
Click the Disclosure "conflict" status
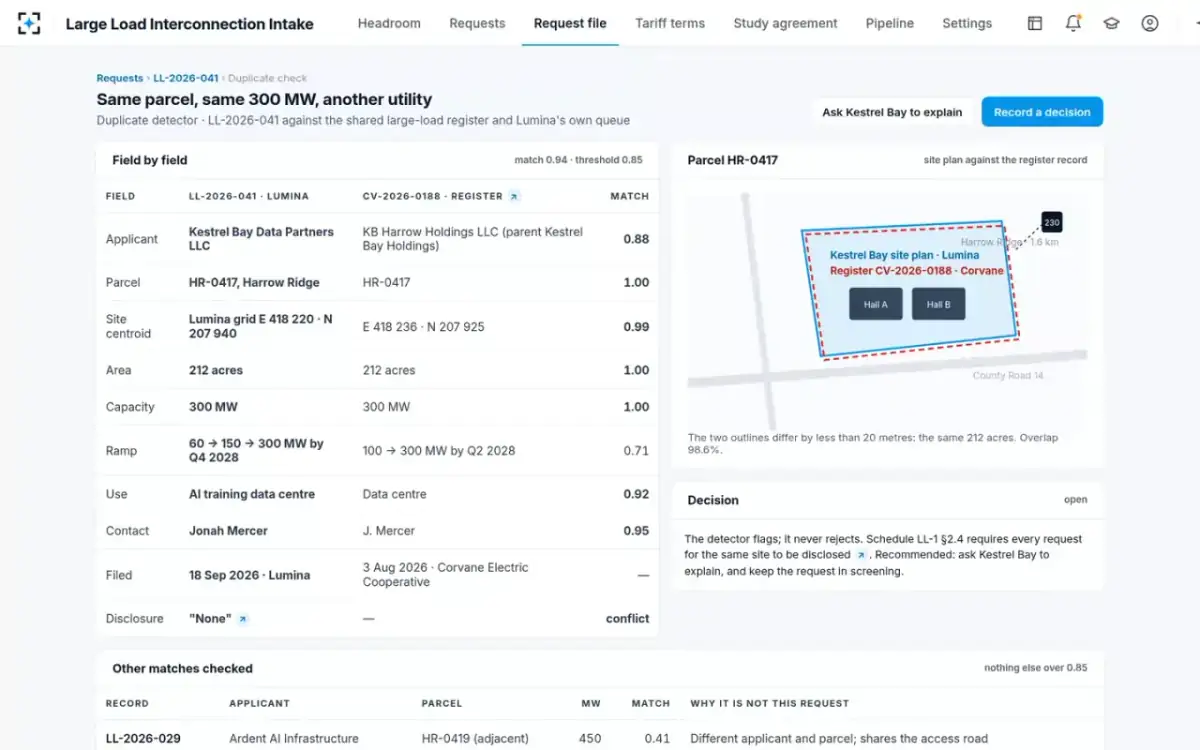pyautogui.click(x=627, y=619)
